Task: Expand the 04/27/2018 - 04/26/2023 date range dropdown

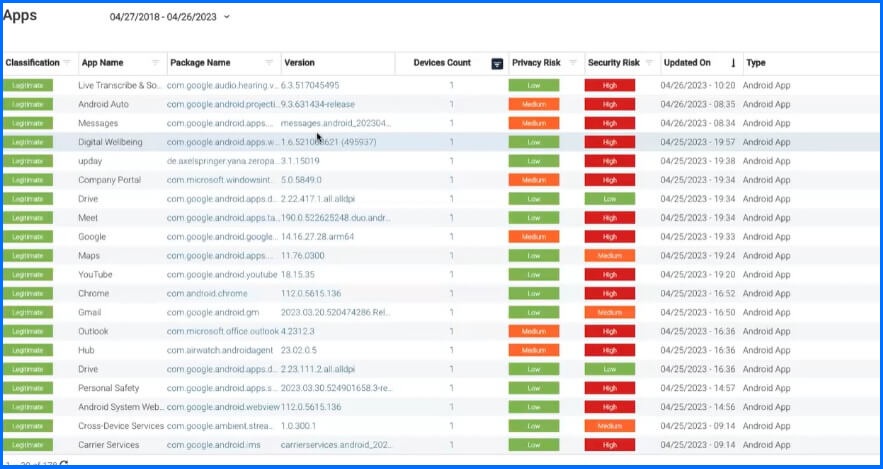Action: (x=227, y=17)
